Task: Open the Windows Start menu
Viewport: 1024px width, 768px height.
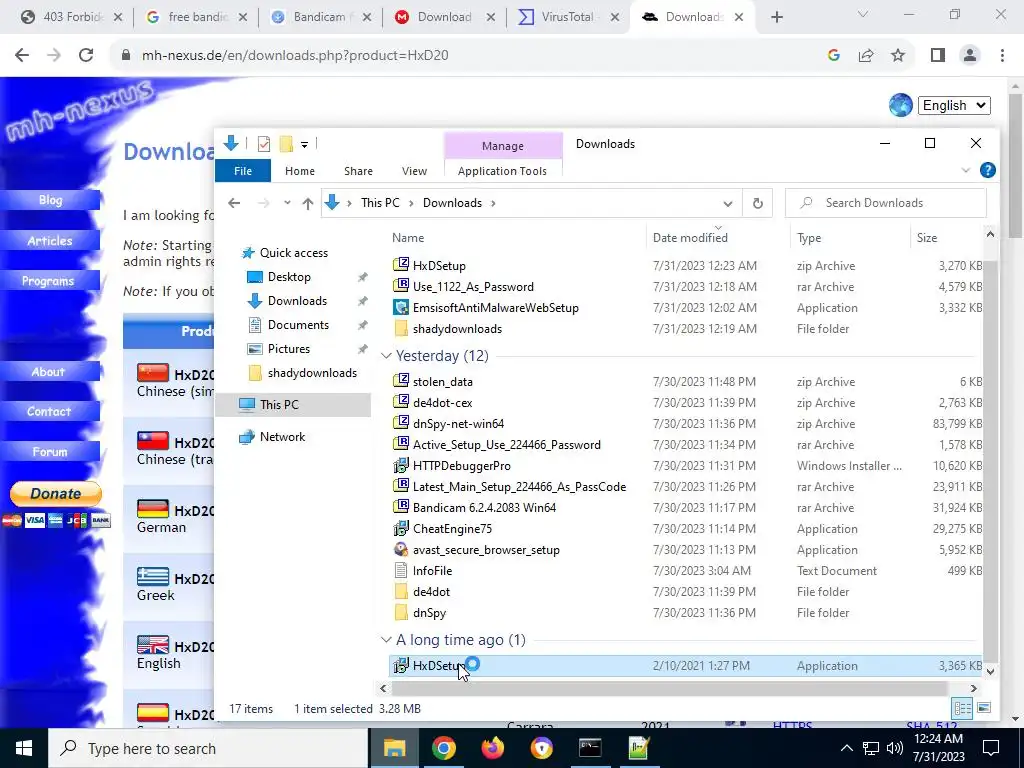Action: click(24, 748)
